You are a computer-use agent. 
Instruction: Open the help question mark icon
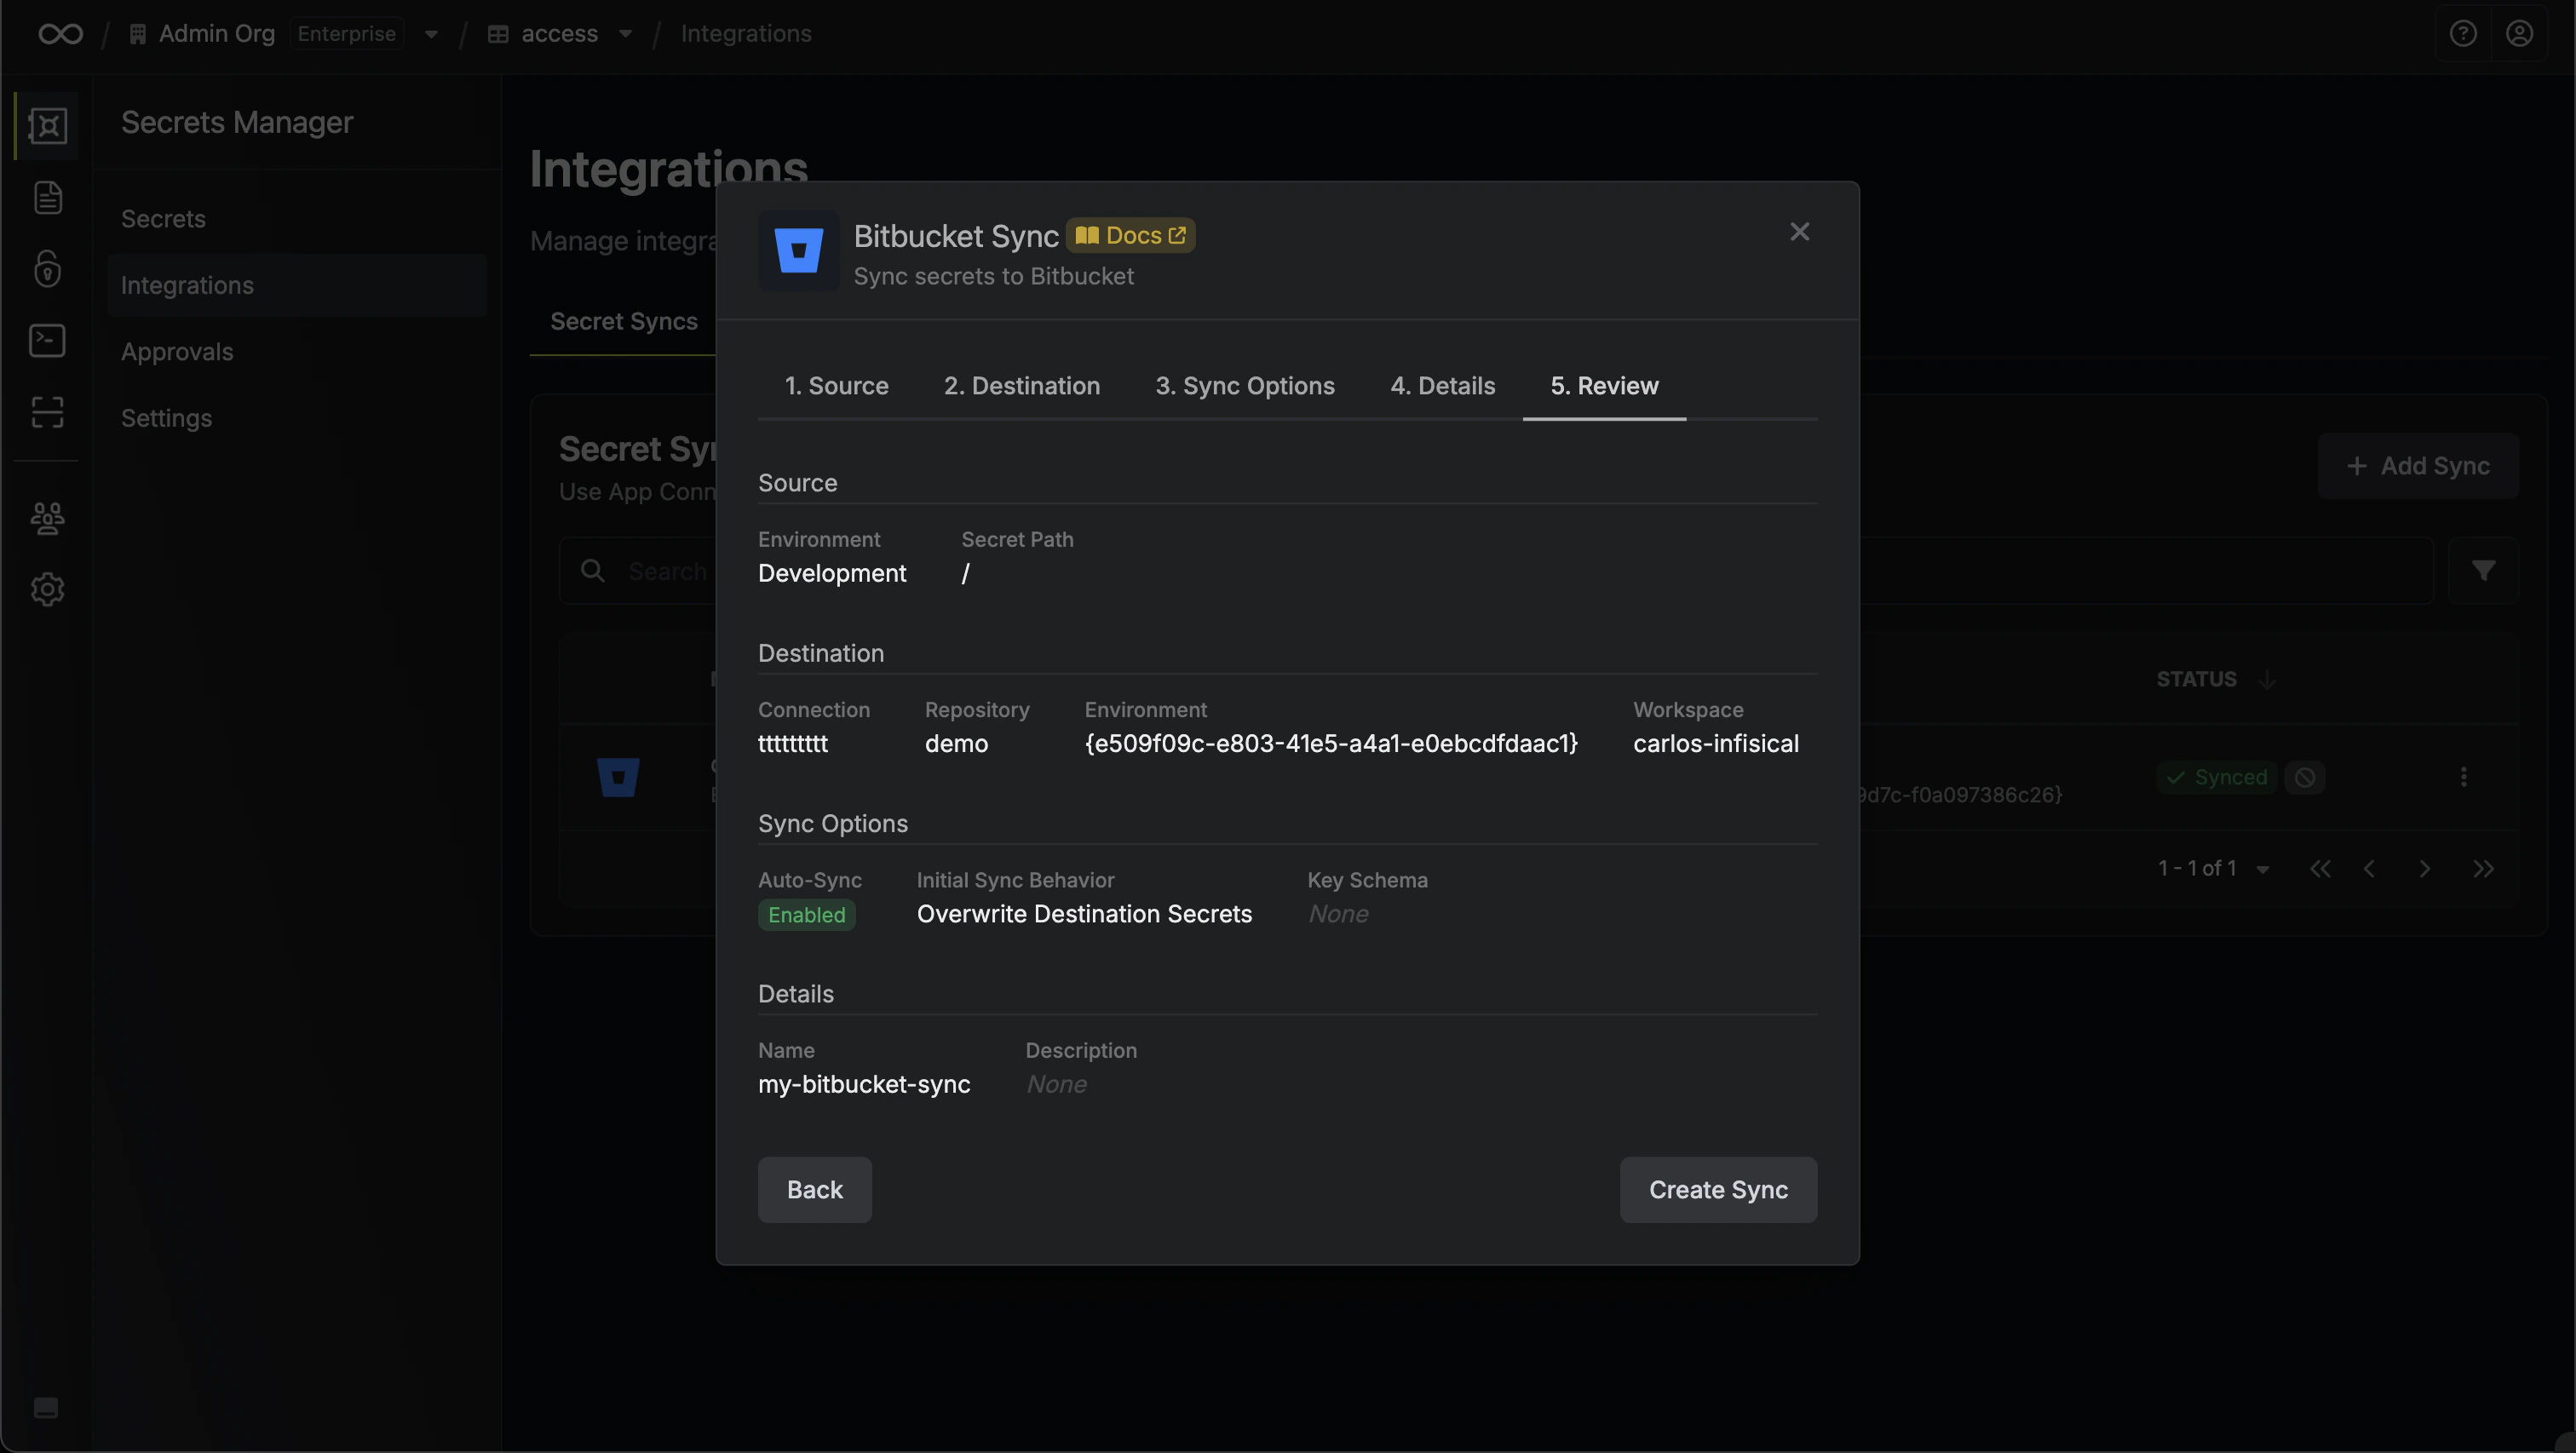(2463, 34)
